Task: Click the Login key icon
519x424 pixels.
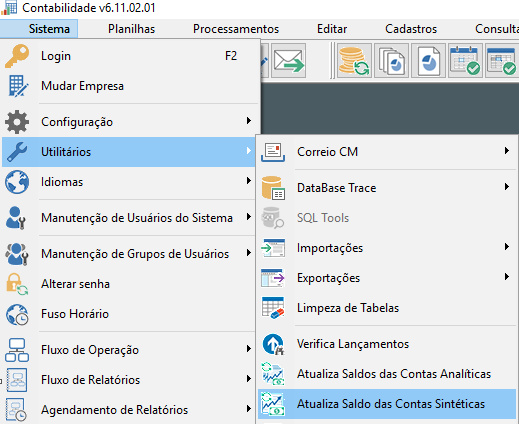Action: point(17,56)
